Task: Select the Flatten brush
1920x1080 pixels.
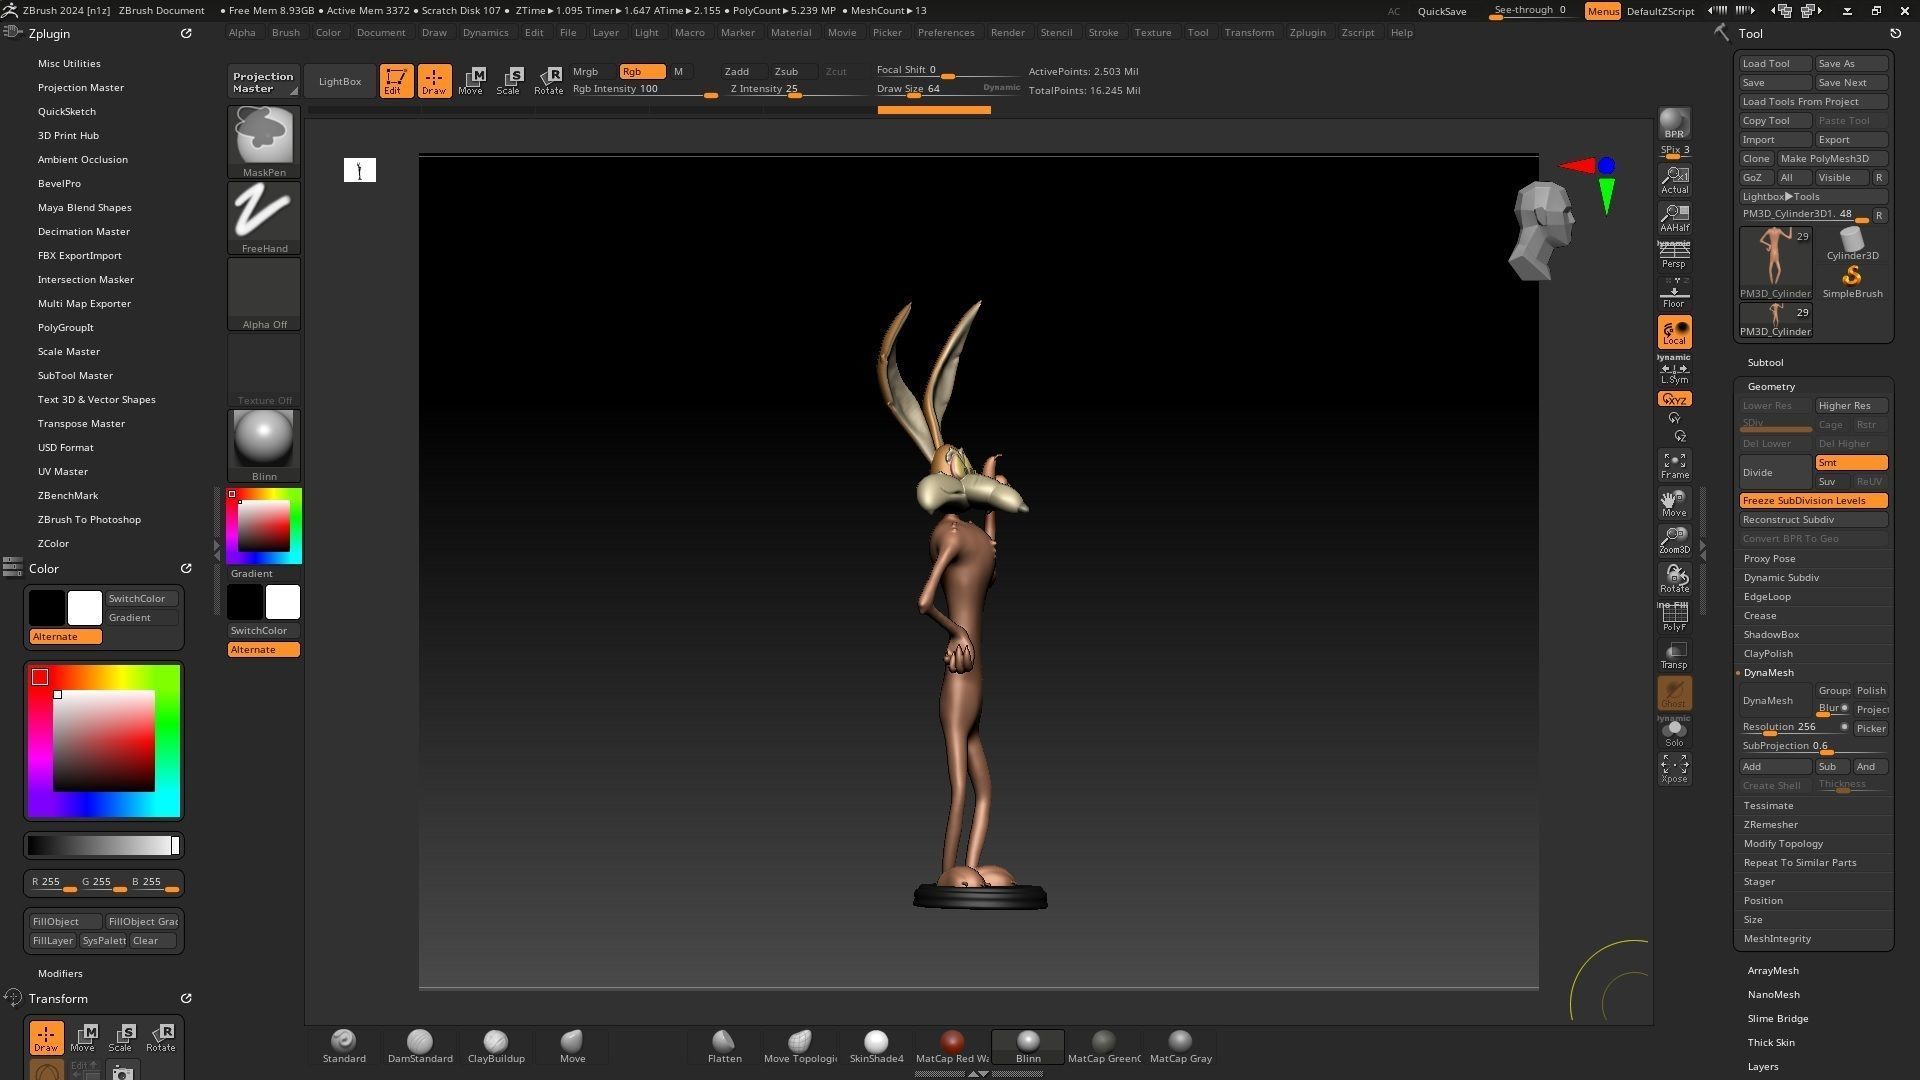Action: (724, 1046)
